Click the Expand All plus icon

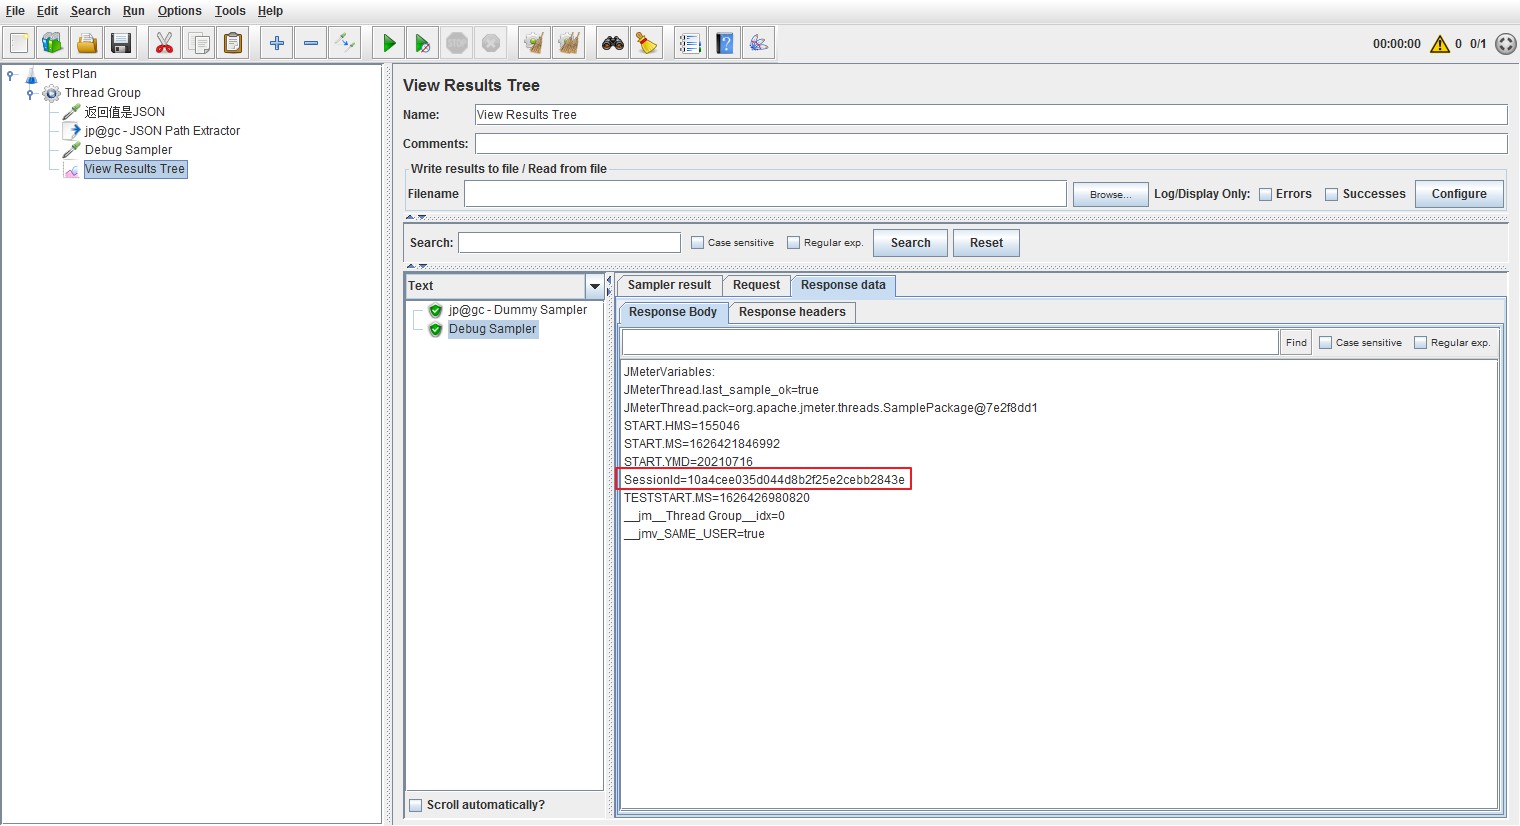pos(277,43)
